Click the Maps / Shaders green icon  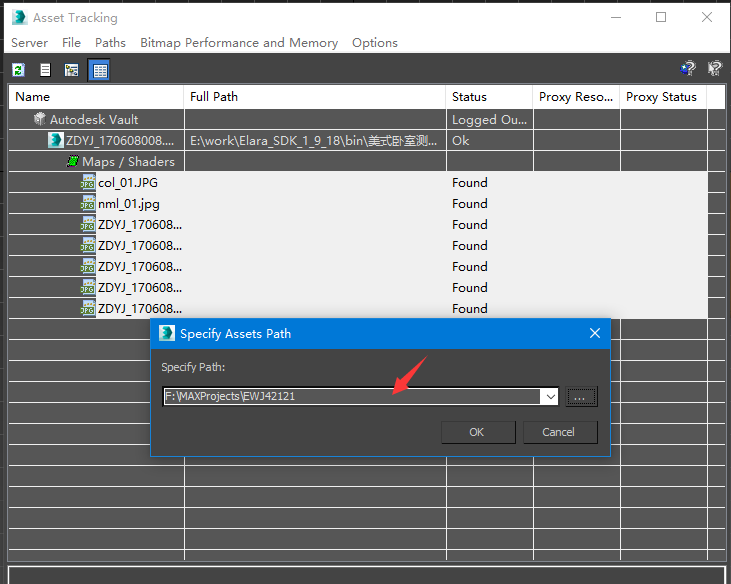[73, 161]
